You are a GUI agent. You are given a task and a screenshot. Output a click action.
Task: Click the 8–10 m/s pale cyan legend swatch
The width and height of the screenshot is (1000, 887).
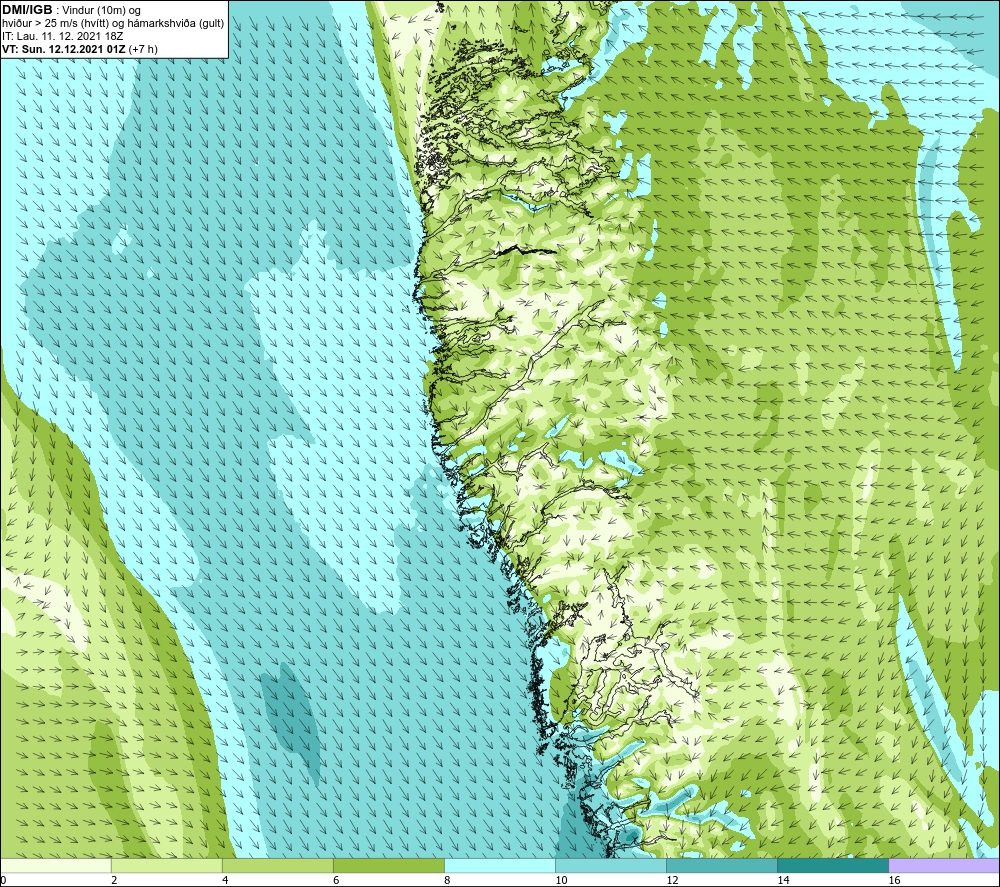500,865
